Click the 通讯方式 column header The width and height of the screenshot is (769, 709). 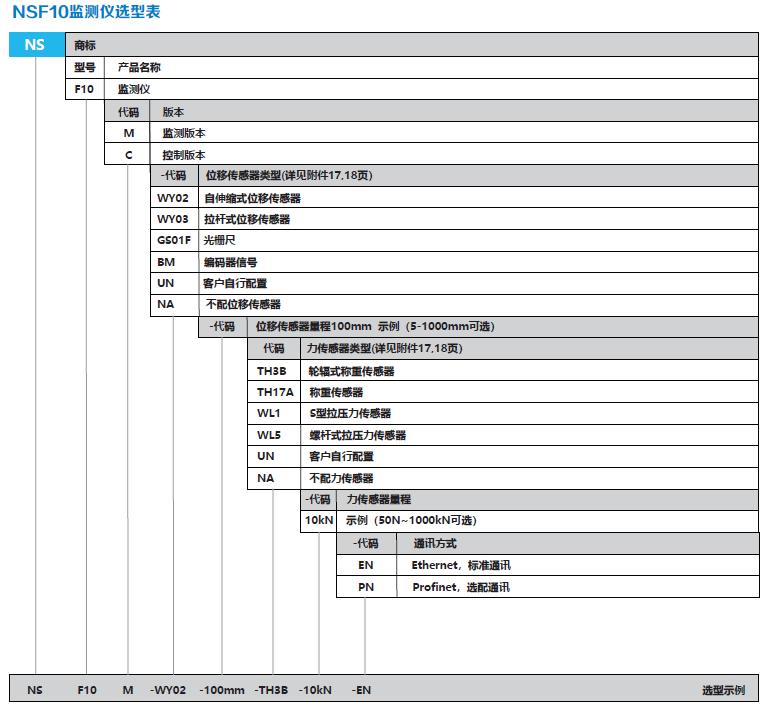coord(434,543)
